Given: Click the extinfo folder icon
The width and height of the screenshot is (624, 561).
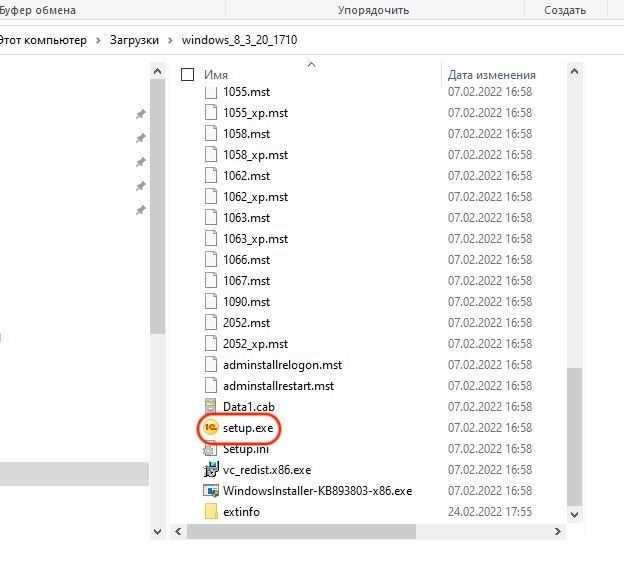Looking at the screenshot, I should pyautogui.click(x=211, y=512).
